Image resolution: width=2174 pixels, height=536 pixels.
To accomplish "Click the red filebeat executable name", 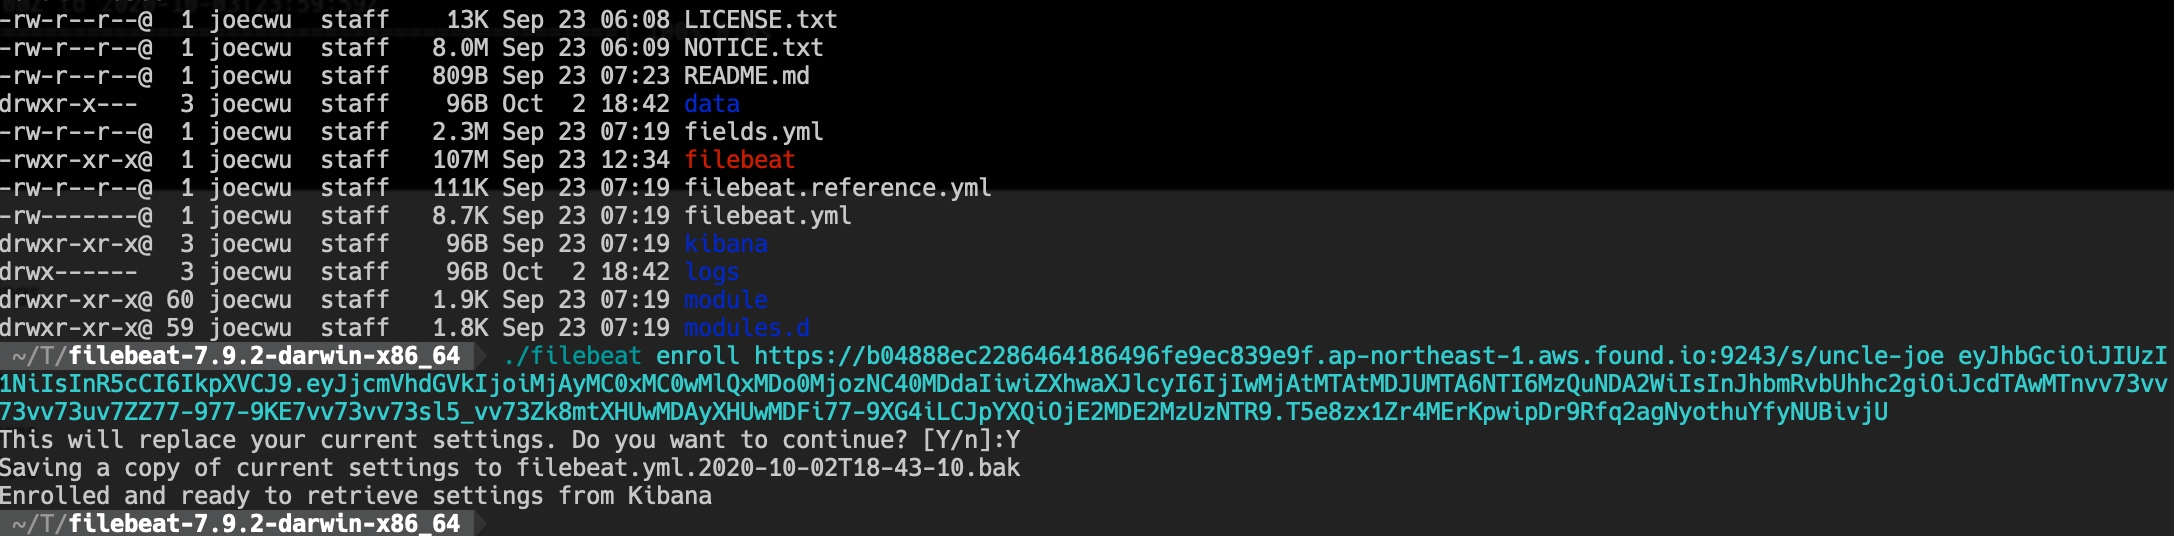I will pyautogui.click(x=739, y=160).
